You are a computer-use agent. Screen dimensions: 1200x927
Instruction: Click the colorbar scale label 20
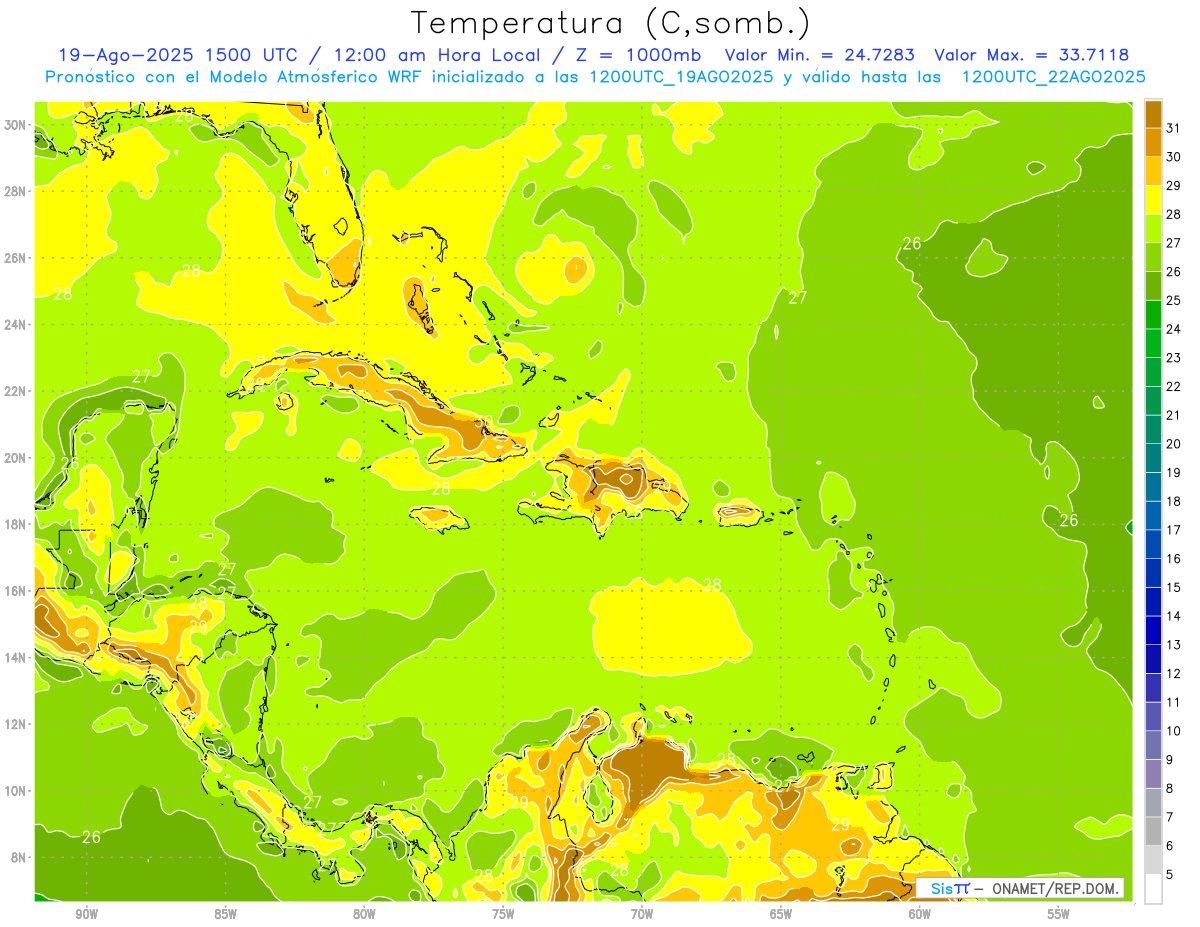tap(1174, 444)
